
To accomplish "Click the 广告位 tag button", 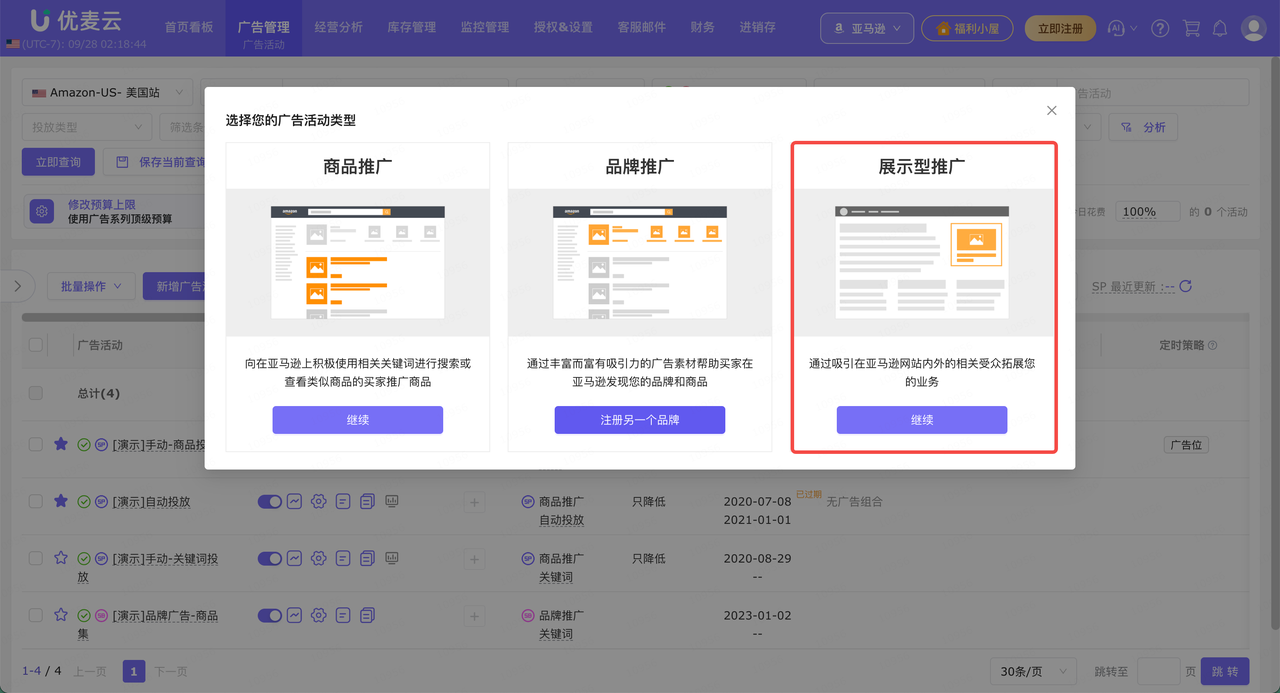I will point(1186,444).
